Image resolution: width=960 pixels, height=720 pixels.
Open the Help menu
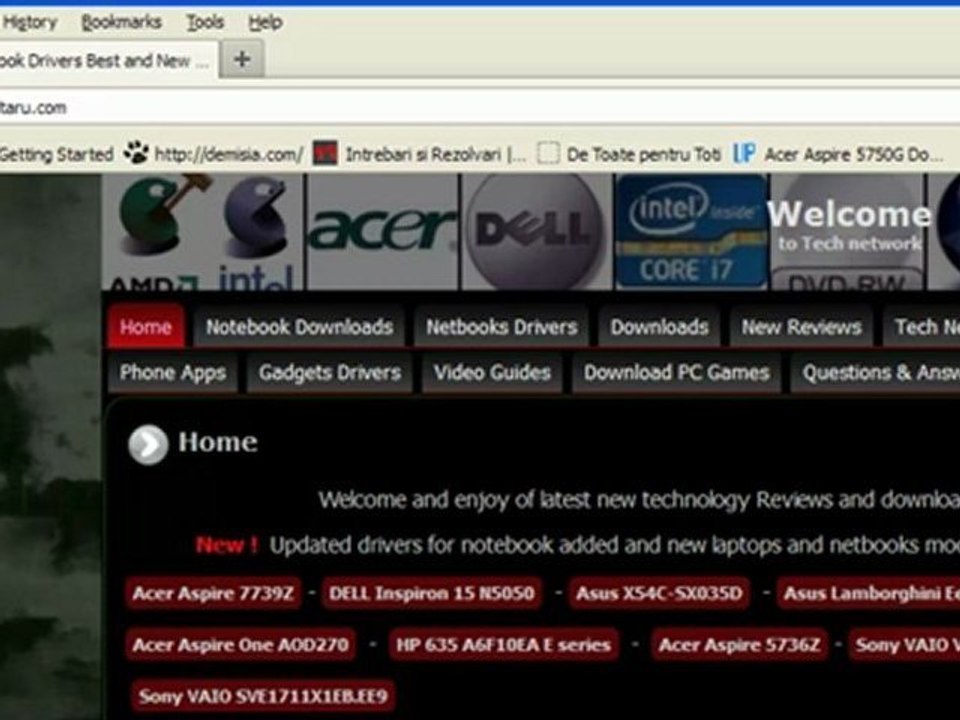(x=265, y=23)
